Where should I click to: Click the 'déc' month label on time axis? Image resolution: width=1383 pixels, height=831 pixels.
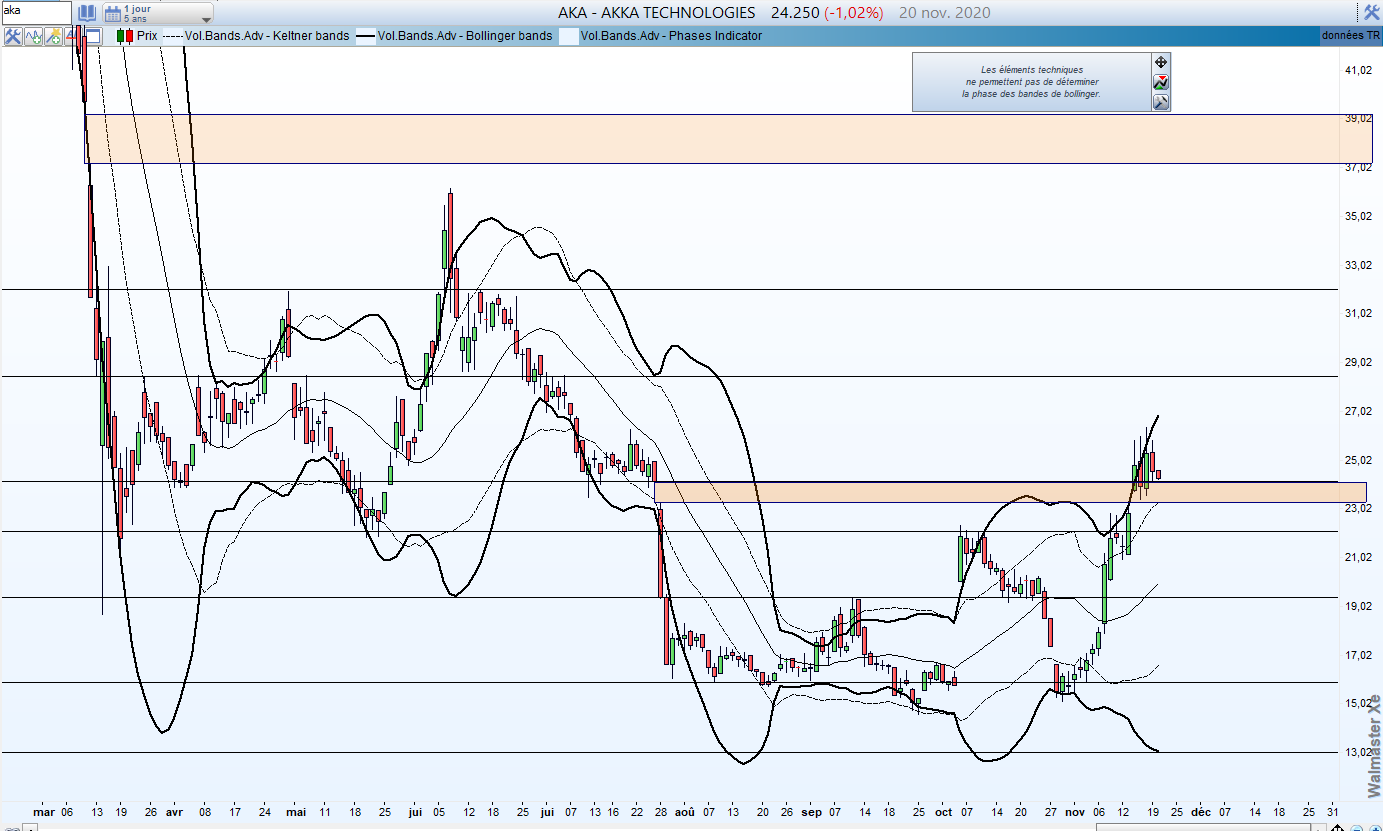pos(1200,813)
